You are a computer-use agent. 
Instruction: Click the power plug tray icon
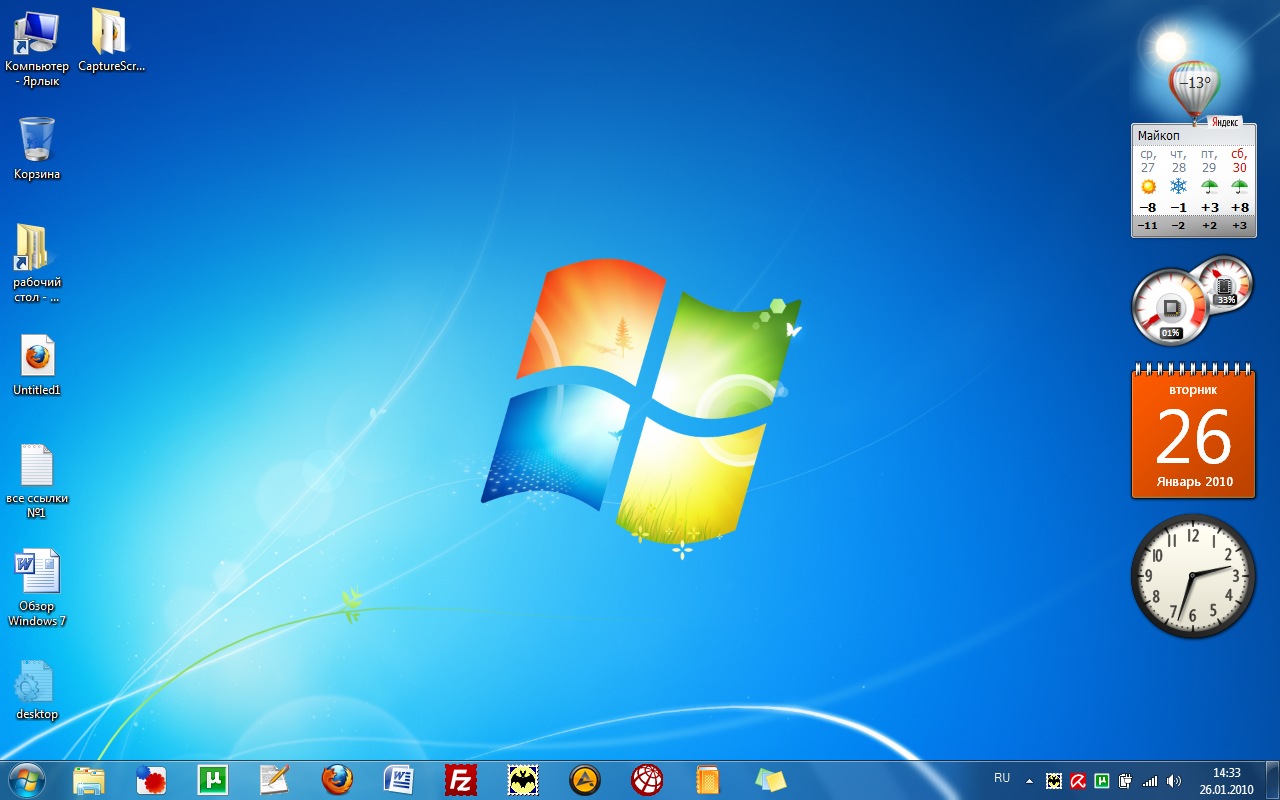coord(1126,781)
